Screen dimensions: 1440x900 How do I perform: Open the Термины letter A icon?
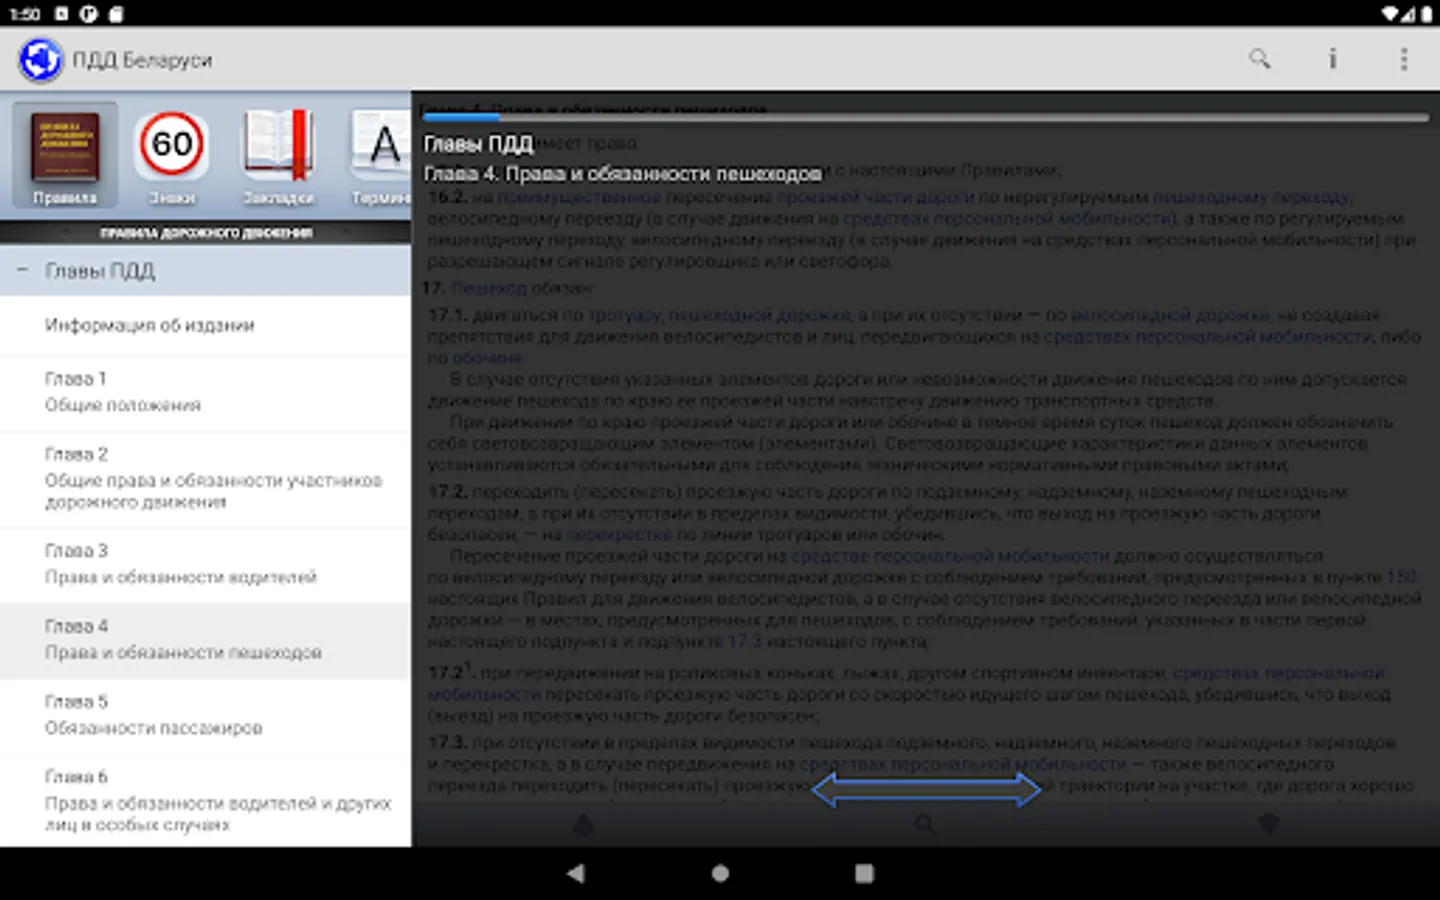tap(382, 154)
